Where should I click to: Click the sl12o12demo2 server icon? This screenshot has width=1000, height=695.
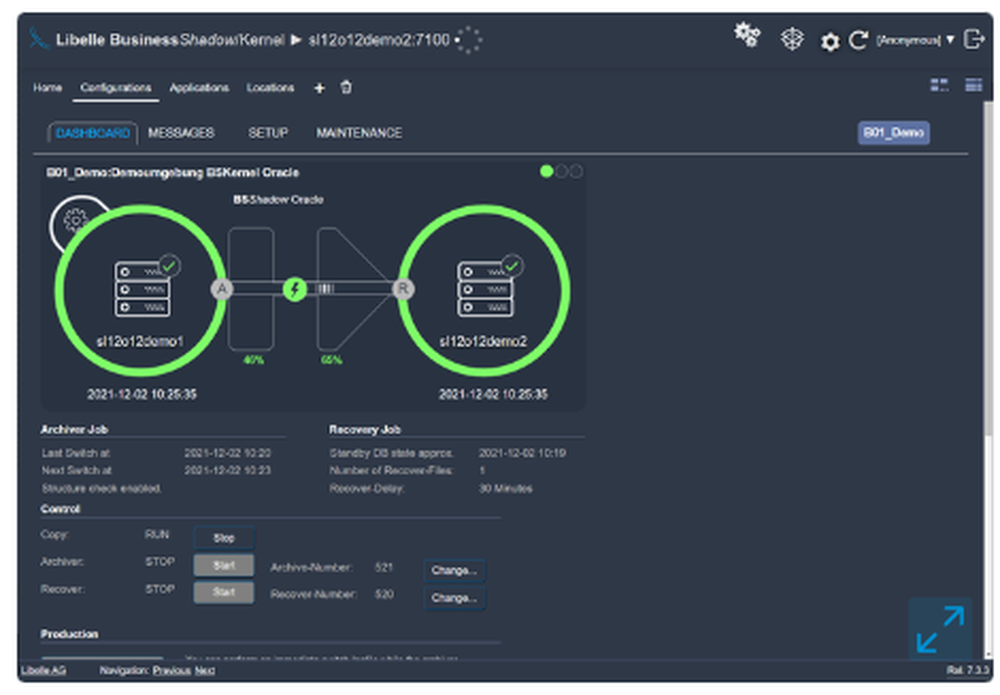coord(485,289)
